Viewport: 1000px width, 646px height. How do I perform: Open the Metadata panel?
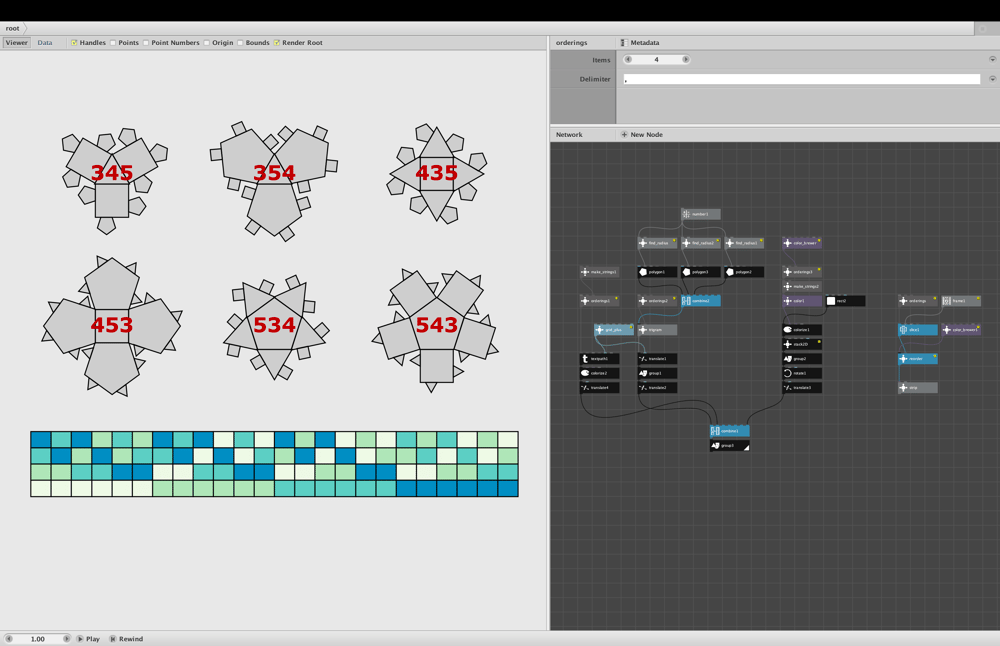tap(640, 43)
